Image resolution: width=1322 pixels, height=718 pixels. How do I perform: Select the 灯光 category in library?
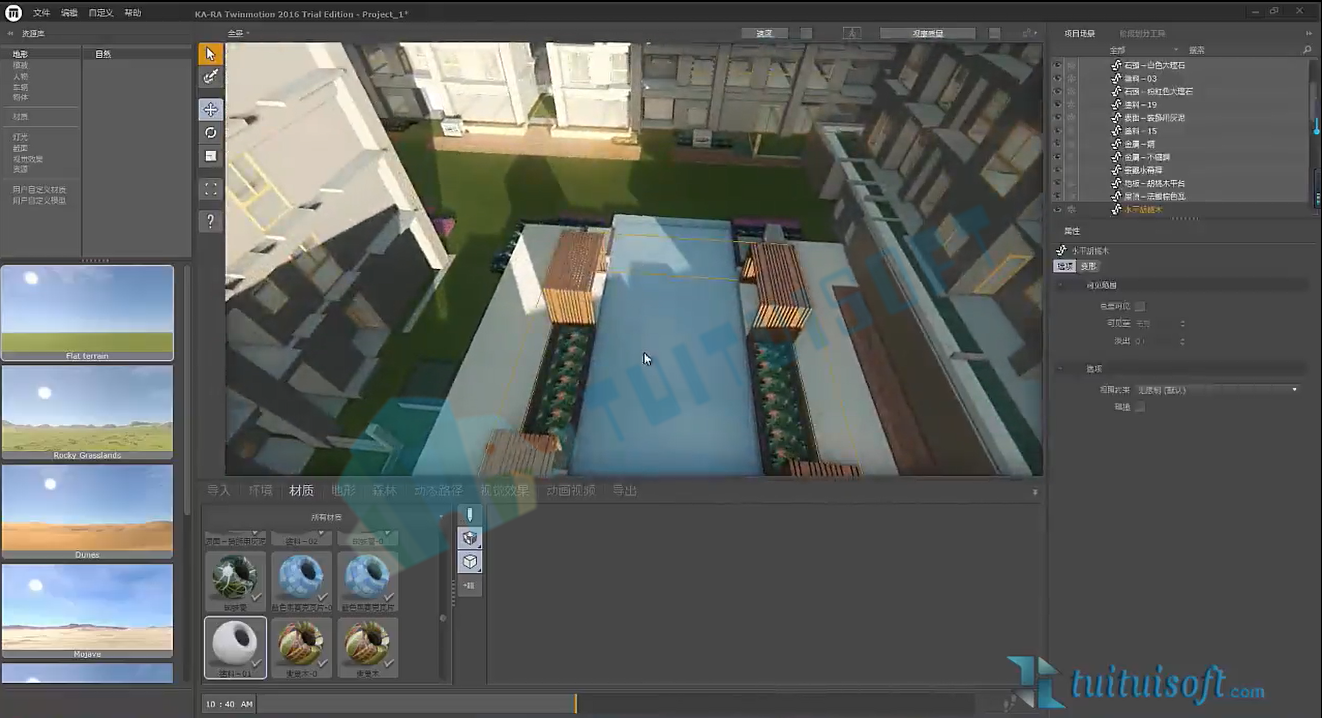tap(20, 137)
